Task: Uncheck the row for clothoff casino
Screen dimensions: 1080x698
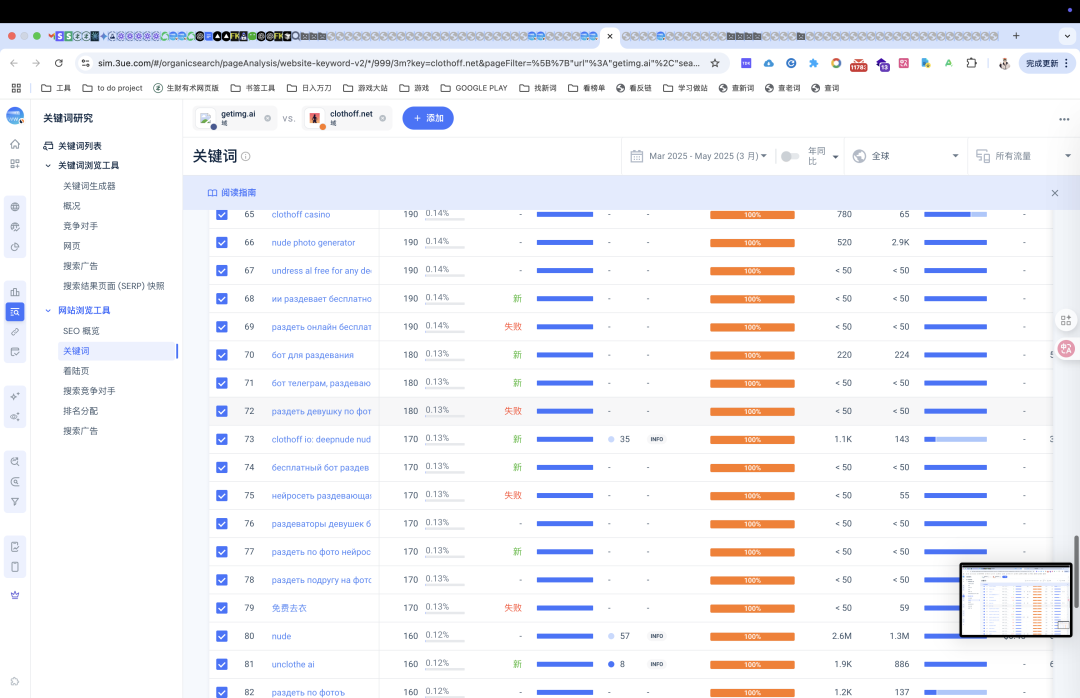Action: click(x=222, y=214)
